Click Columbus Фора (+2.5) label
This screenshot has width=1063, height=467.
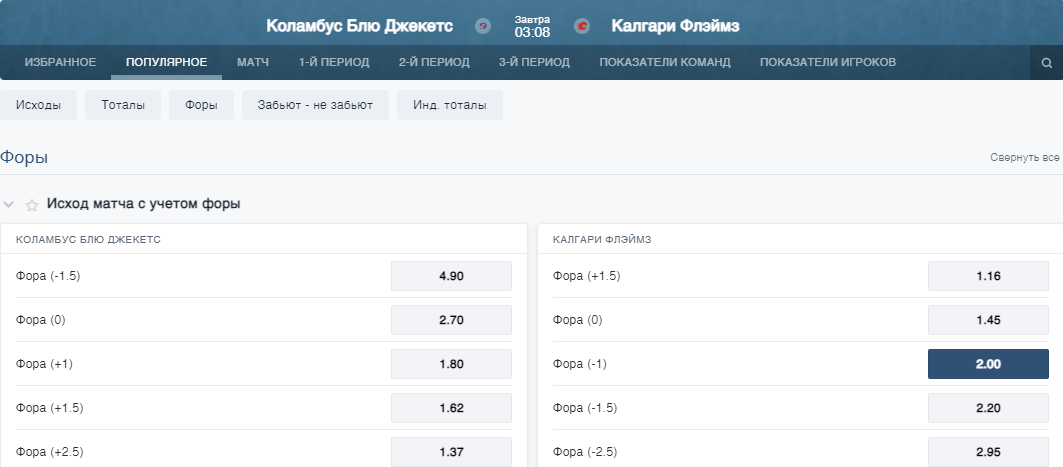point(49,452)
